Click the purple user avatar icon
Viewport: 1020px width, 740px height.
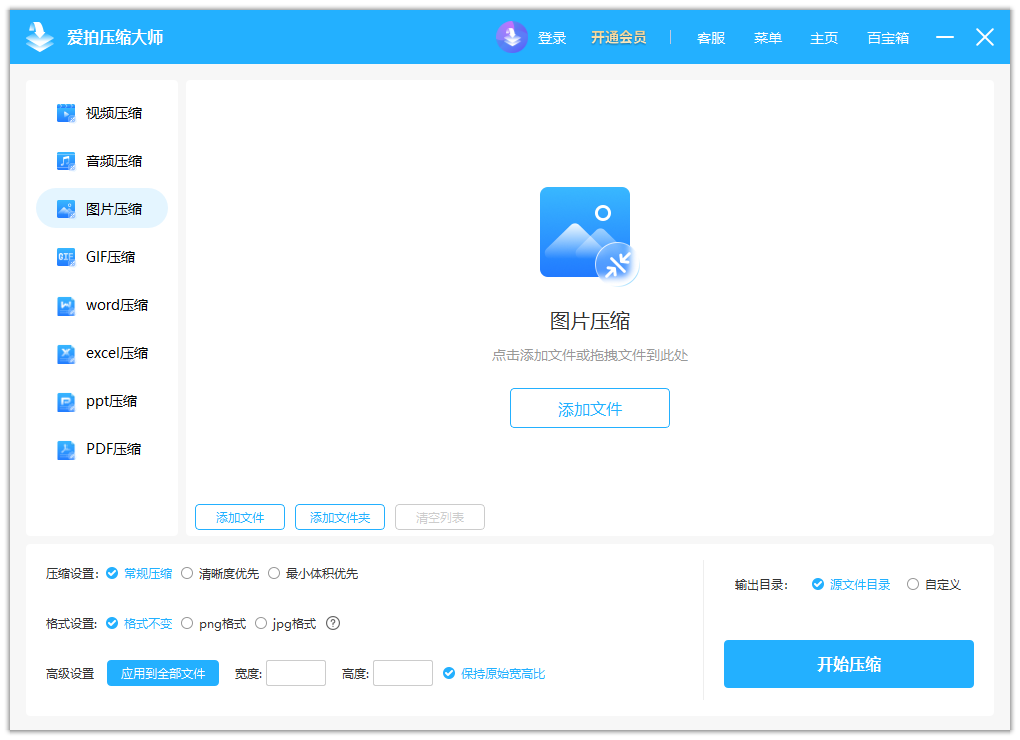(512, 37)
